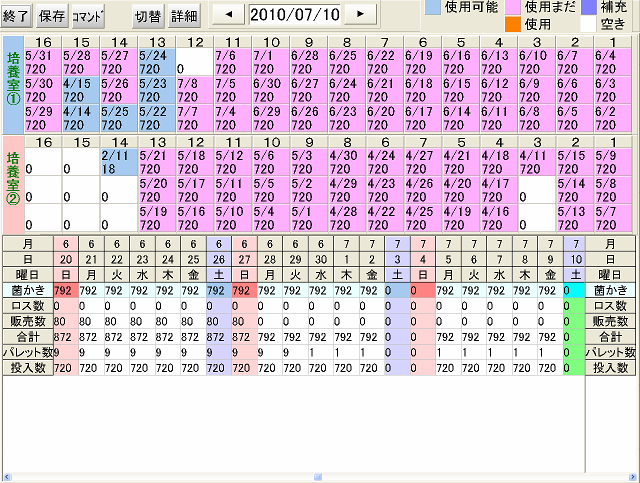Click the date field 2010/07/10
Screen dimensions: 640x483
coord(295,15)
